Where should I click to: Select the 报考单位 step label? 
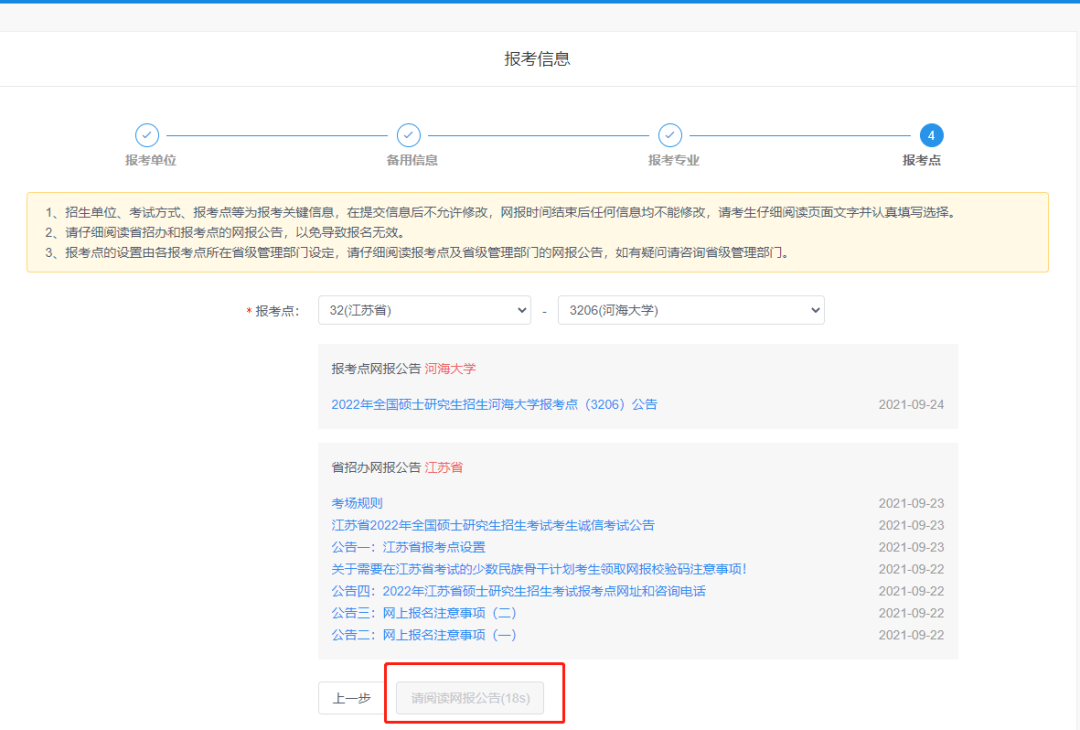click(x=150, y=160)
